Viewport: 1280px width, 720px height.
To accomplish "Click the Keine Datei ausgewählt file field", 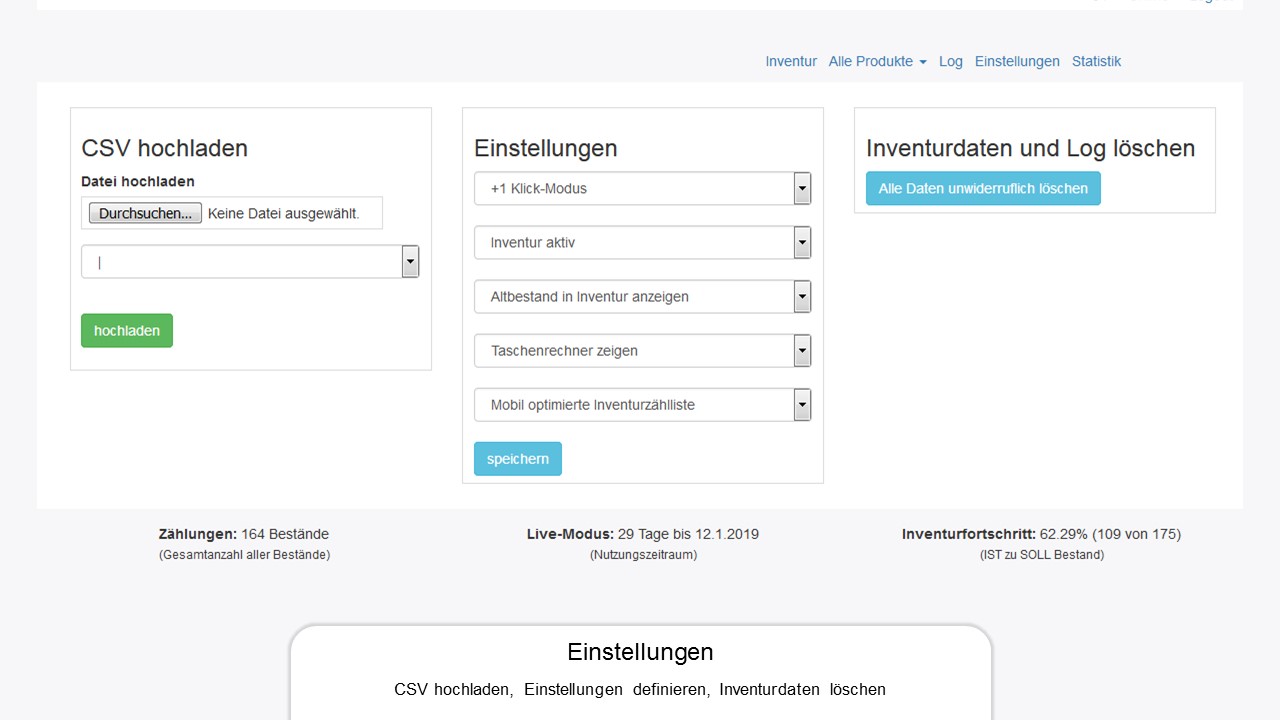I will point(284,213).
